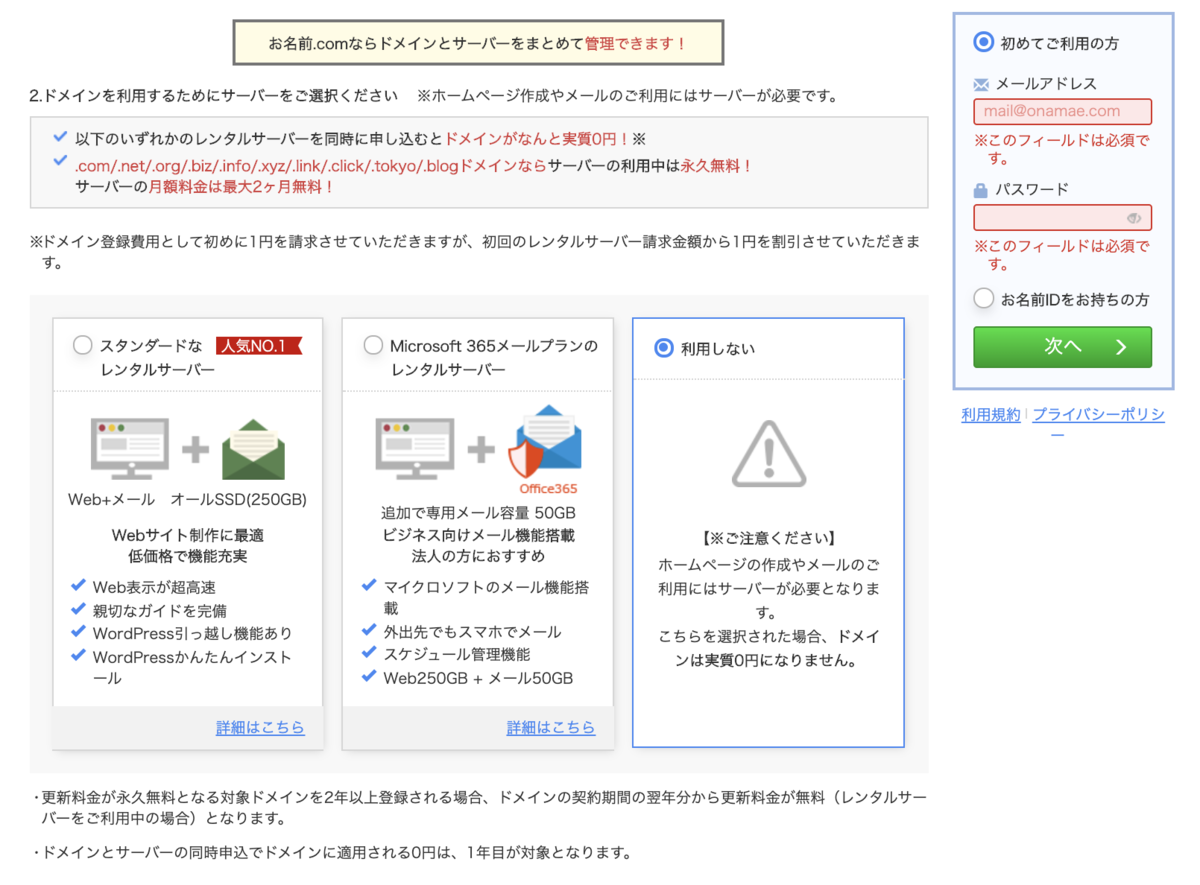Click the plus sign in standard server card
The image size is (1200, 885).
196,449
